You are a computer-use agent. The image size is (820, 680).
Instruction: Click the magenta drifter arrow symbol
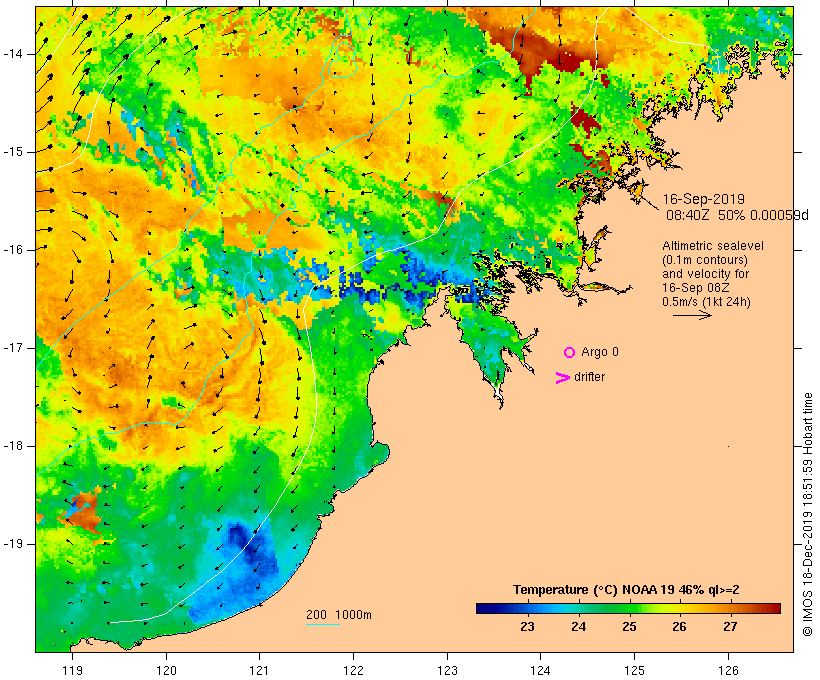coord(562,378)
